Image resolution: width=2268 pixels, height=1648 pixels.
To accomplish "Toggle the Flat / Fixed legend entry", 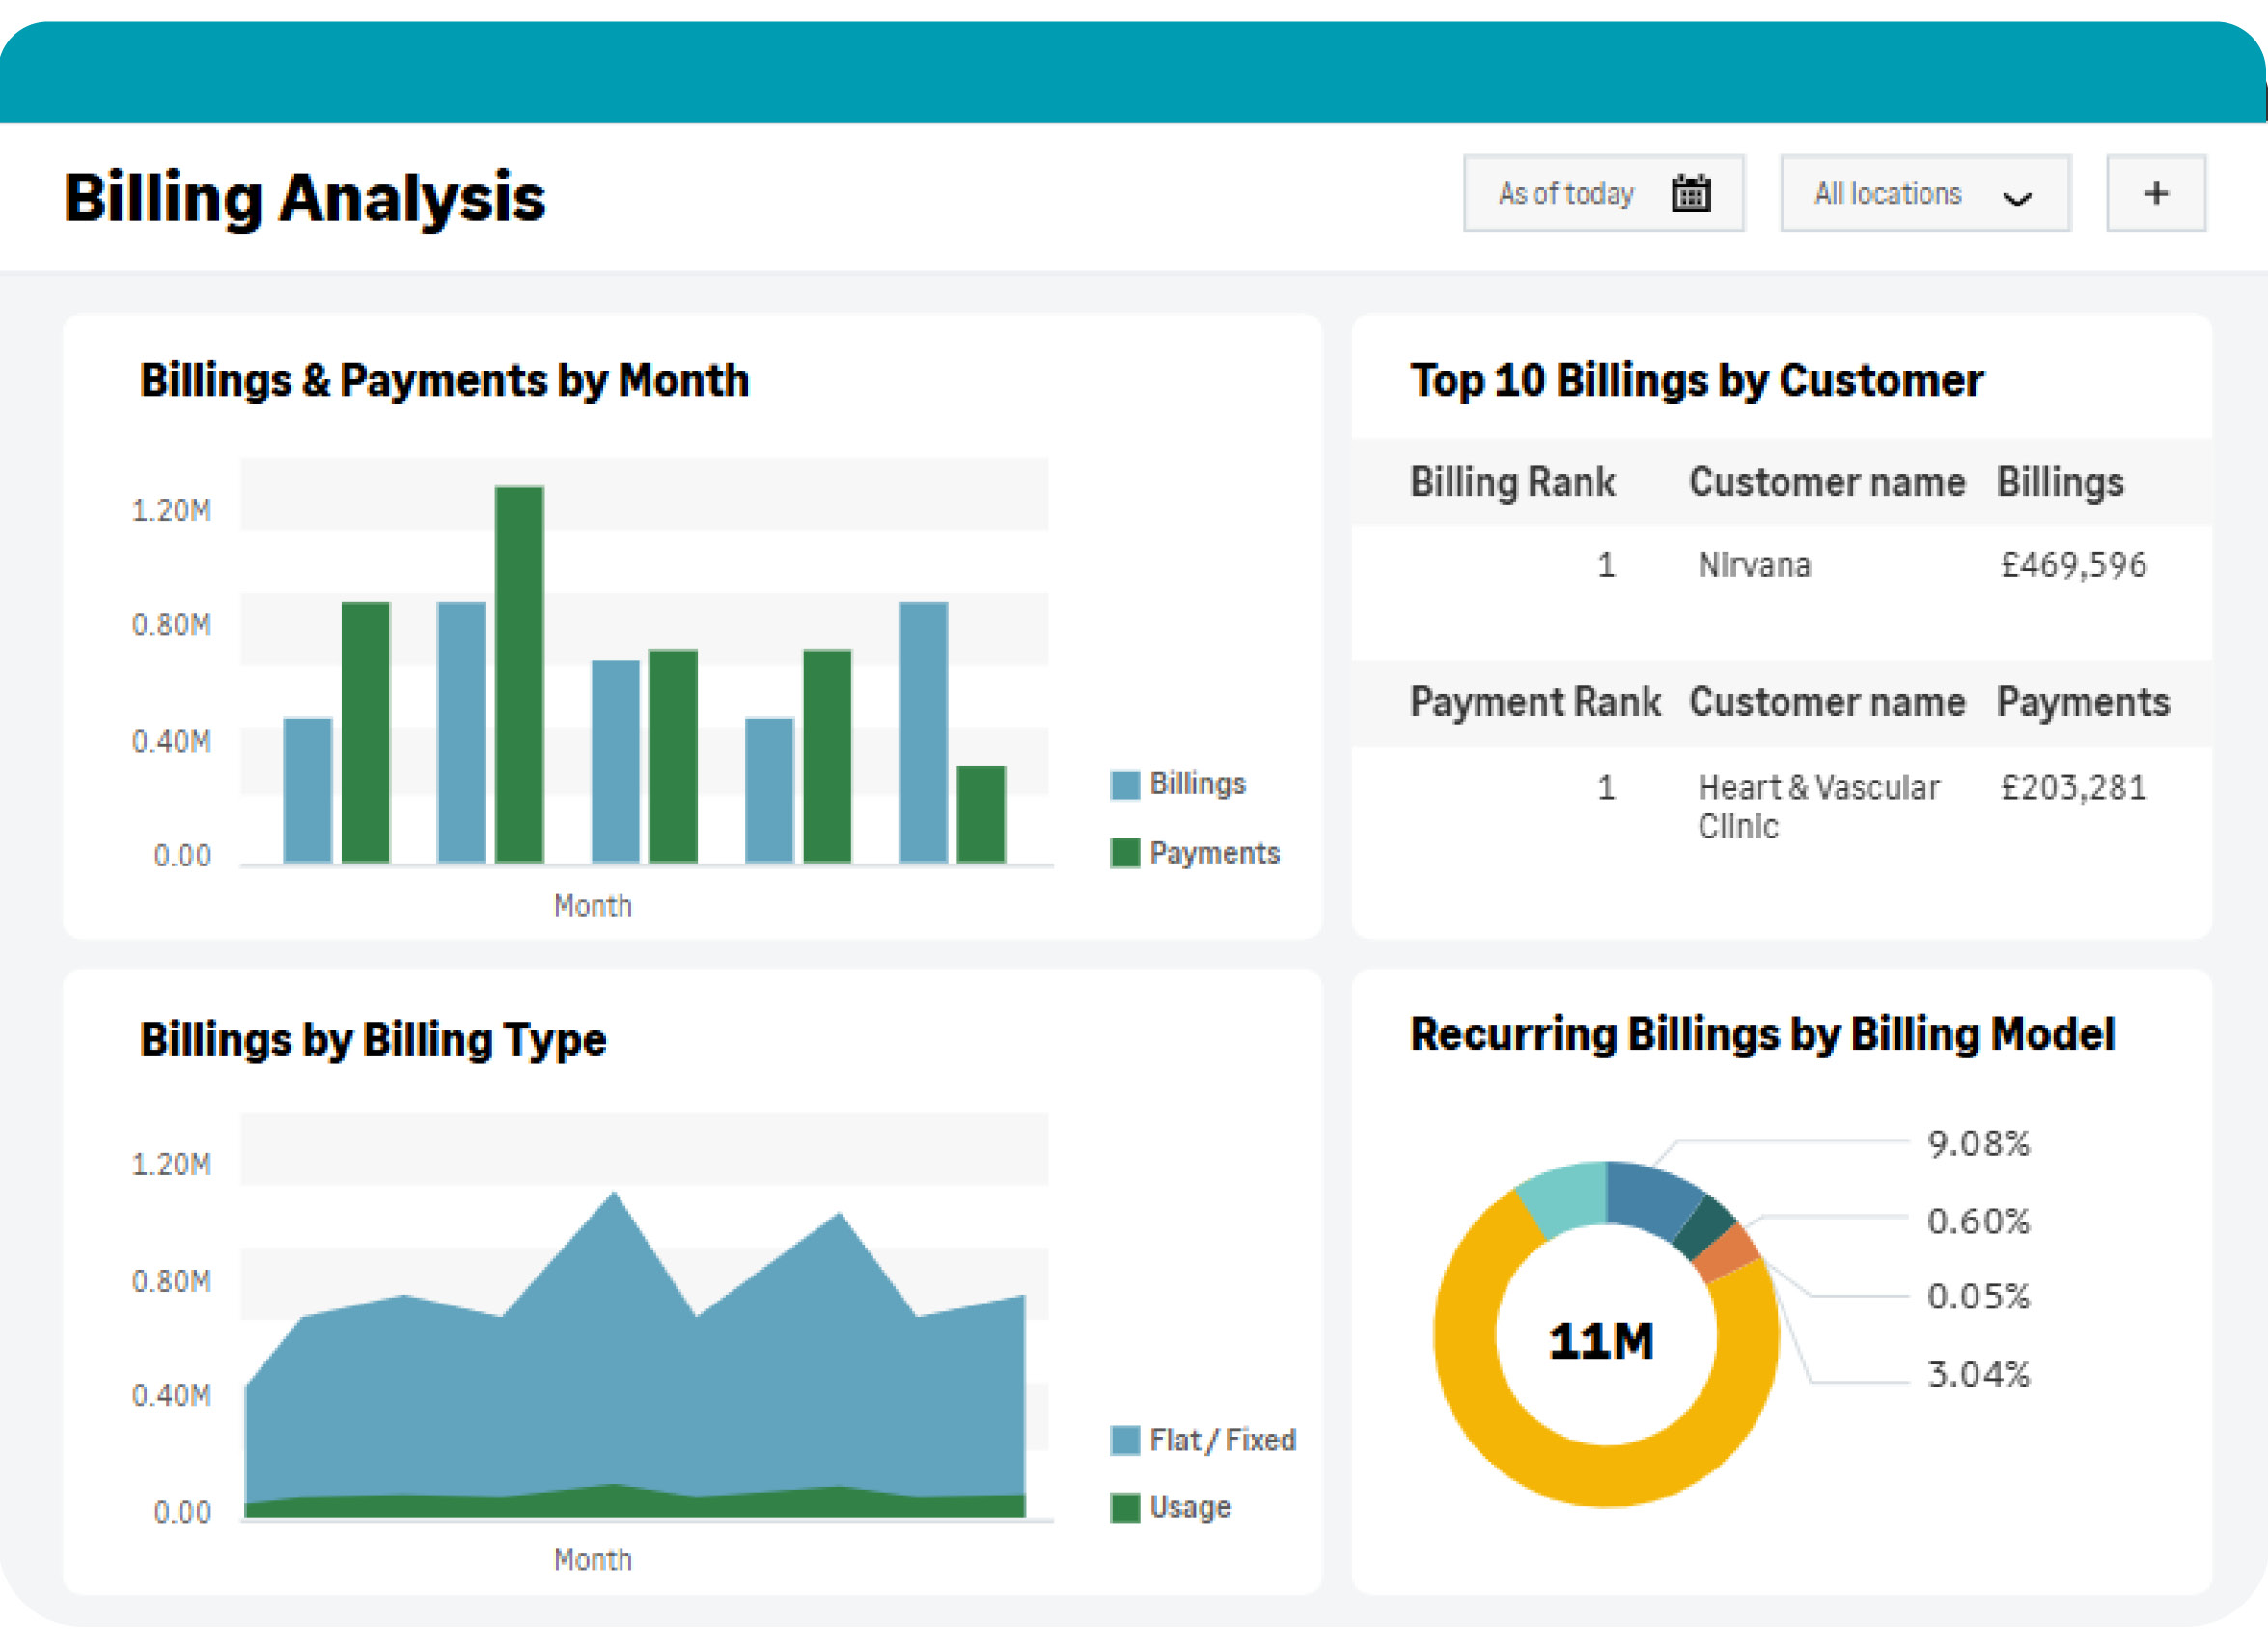I will click(1221, 1440).
